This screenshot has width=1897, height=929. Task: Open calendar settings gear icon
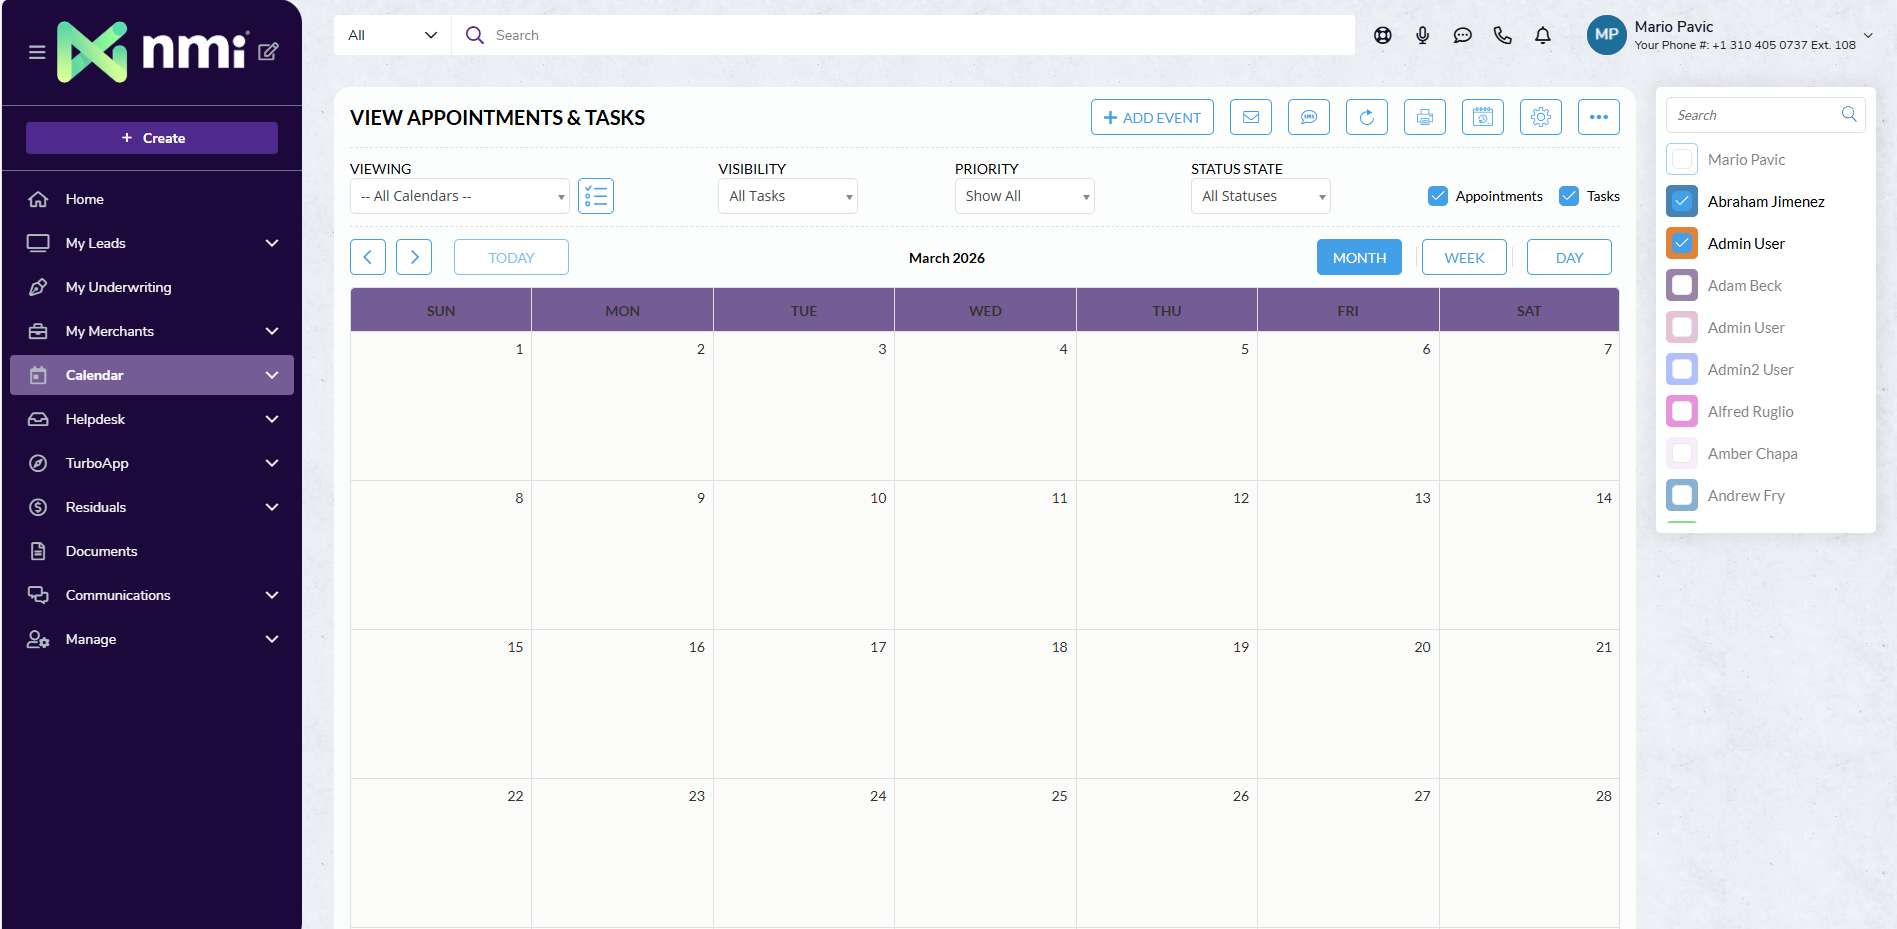[x=1540, y=117]
